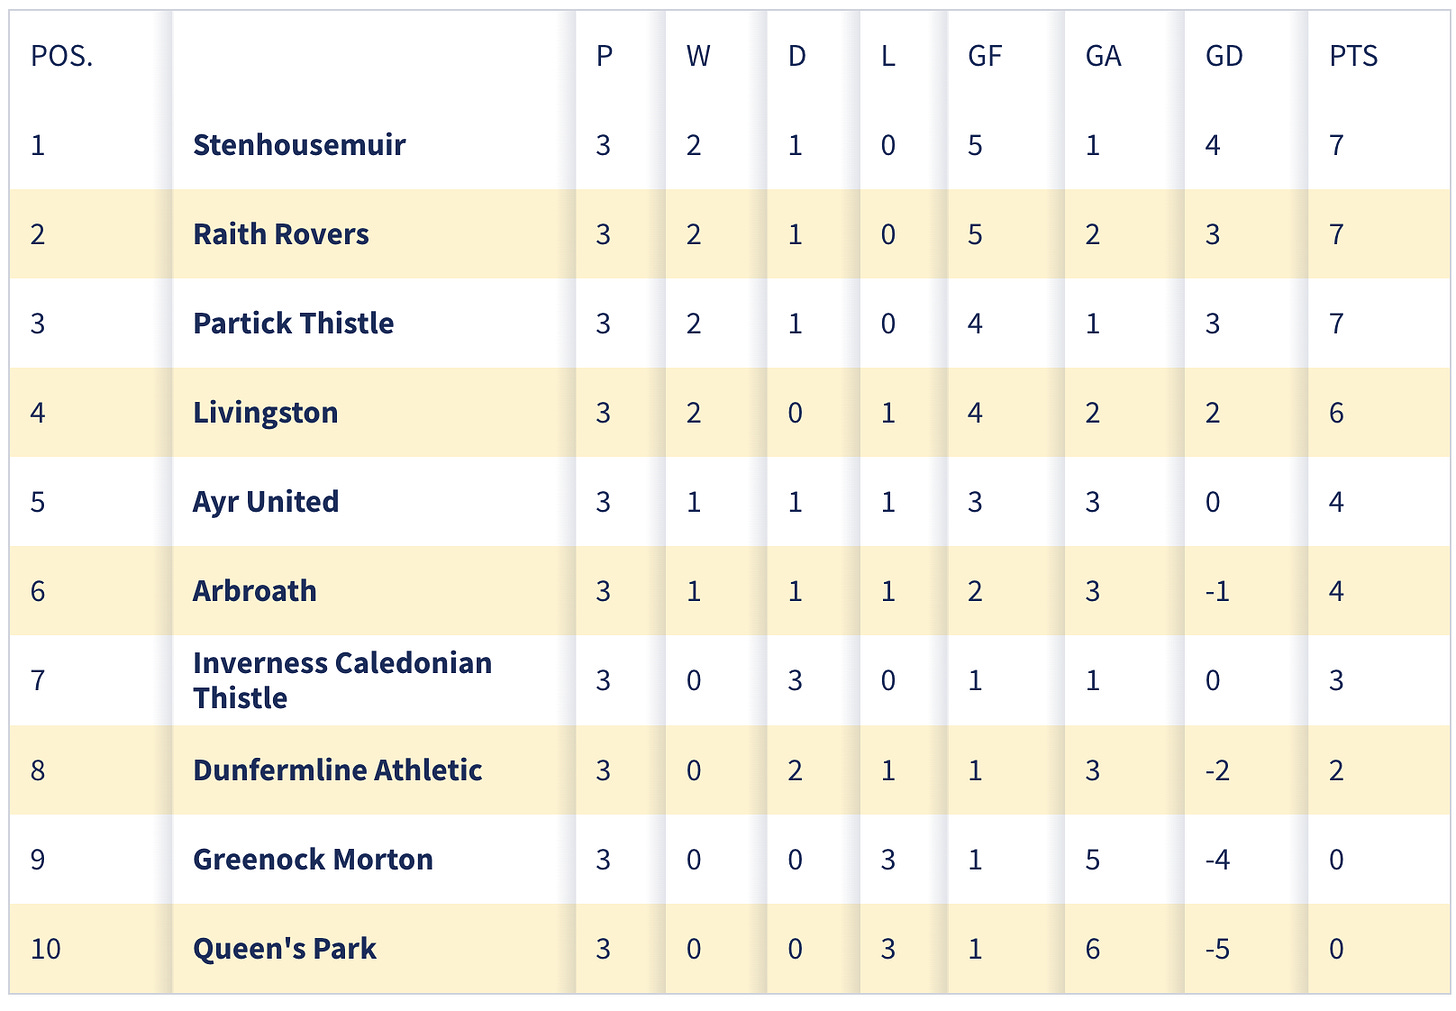Screen dimensions: 1456x1011
Task: Click the Arbroath team name
Action: [x=255, y=591]
